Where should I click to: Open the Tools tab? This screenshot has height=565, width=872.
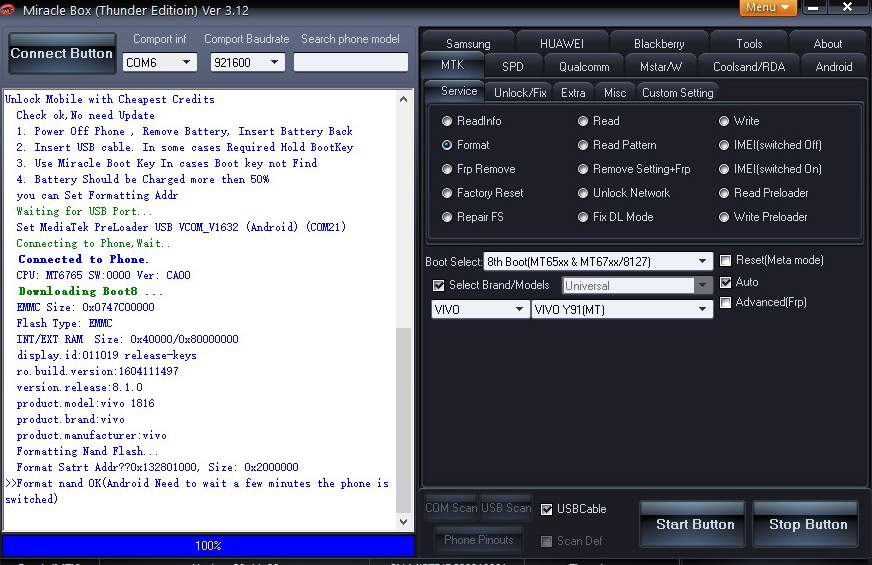[749, 43]
